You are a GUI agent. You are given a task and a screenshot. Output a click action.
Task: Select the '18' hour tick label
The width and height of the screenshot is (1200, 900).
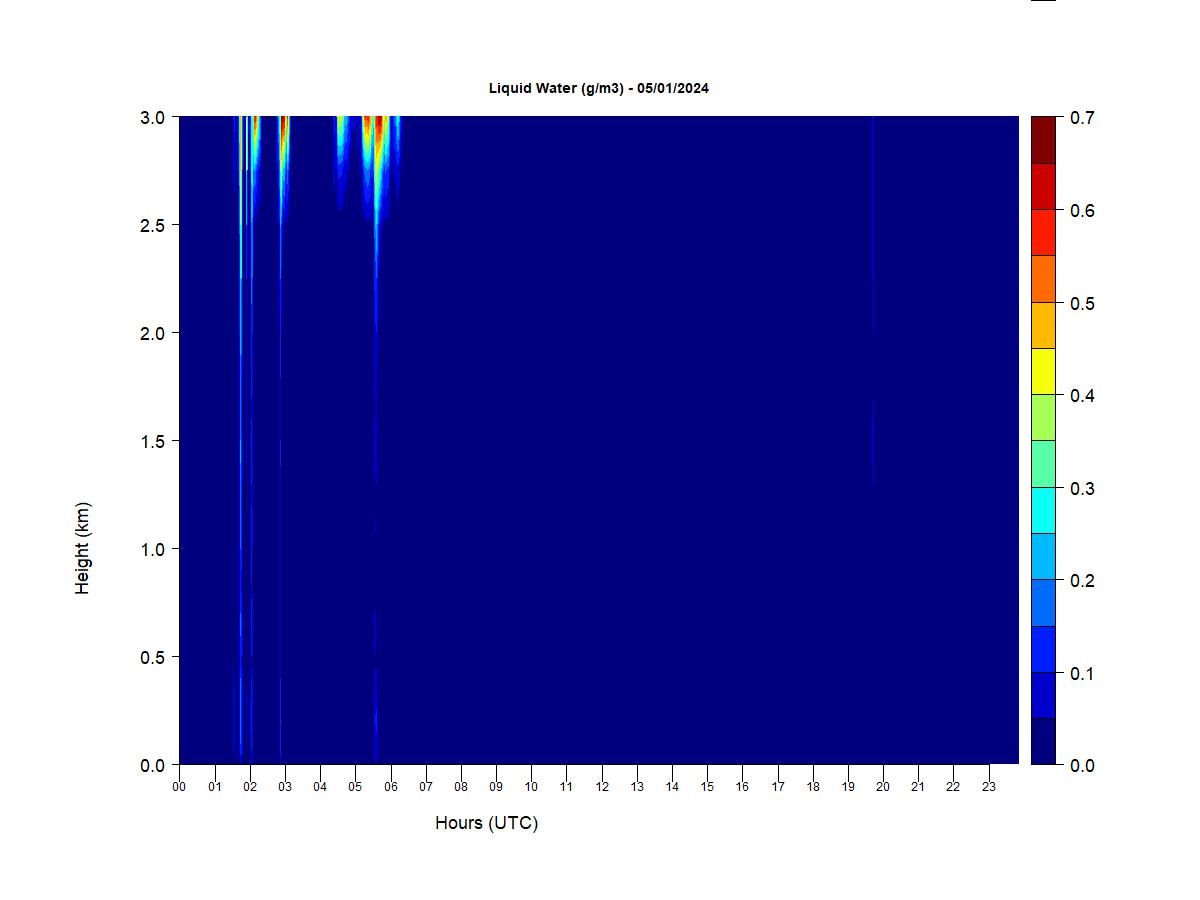coord(813,787)
